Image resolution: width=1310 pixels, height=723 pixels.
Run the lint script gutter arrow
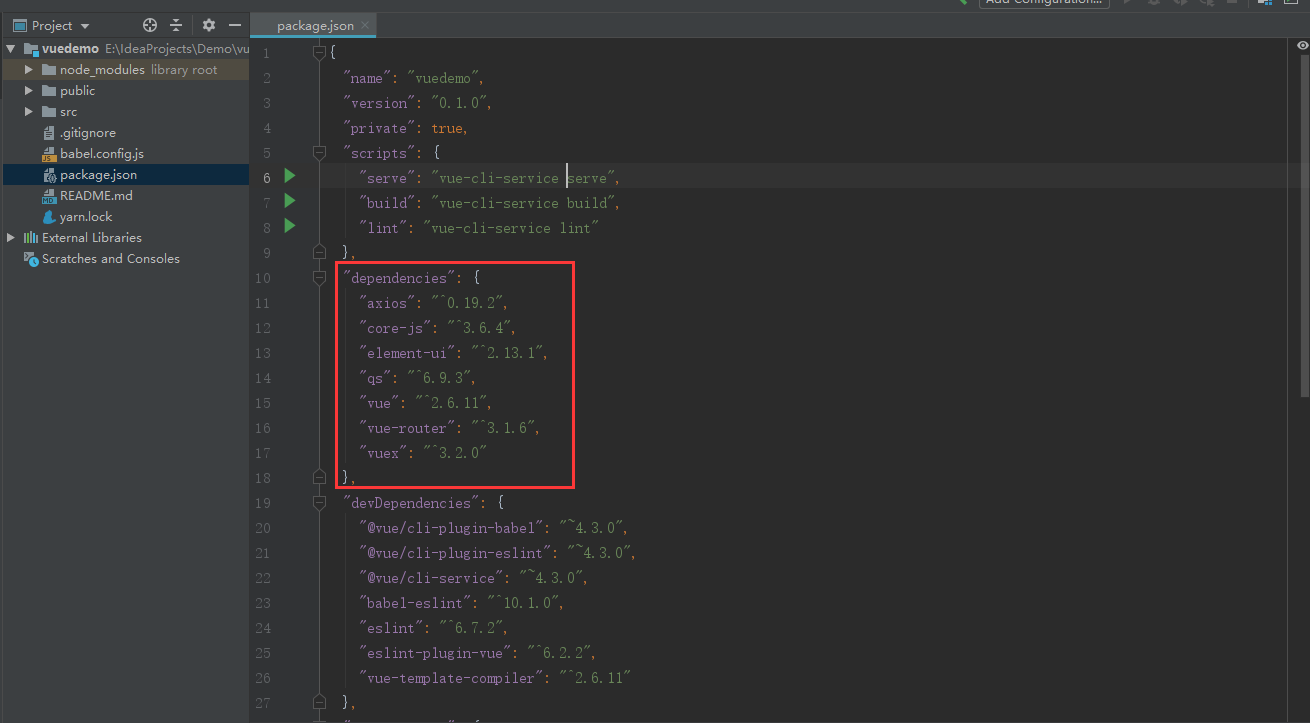pos(290,226)
